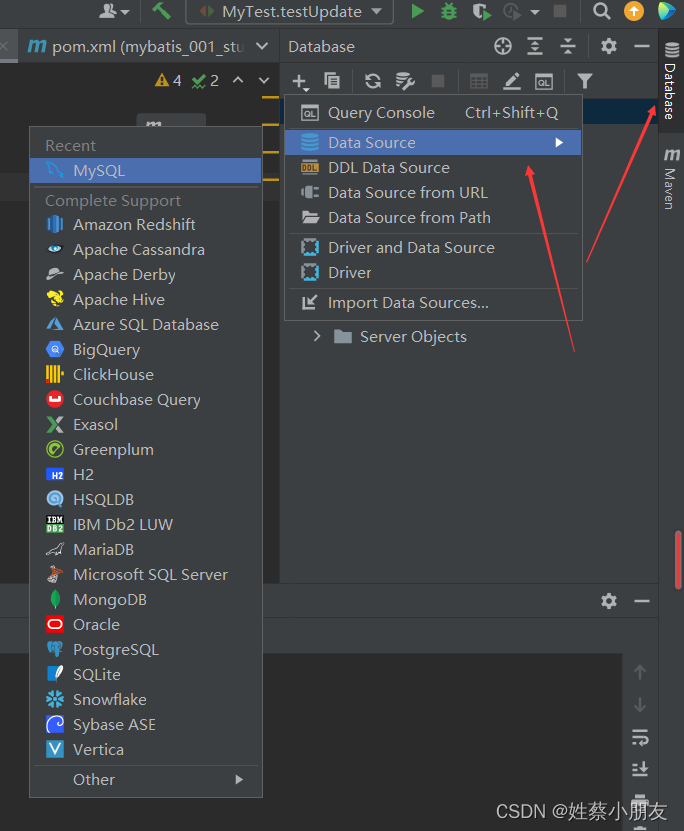Open bottom panel settings gear
The width and height of the screenshot is (684, 831).
pos(609,601)
